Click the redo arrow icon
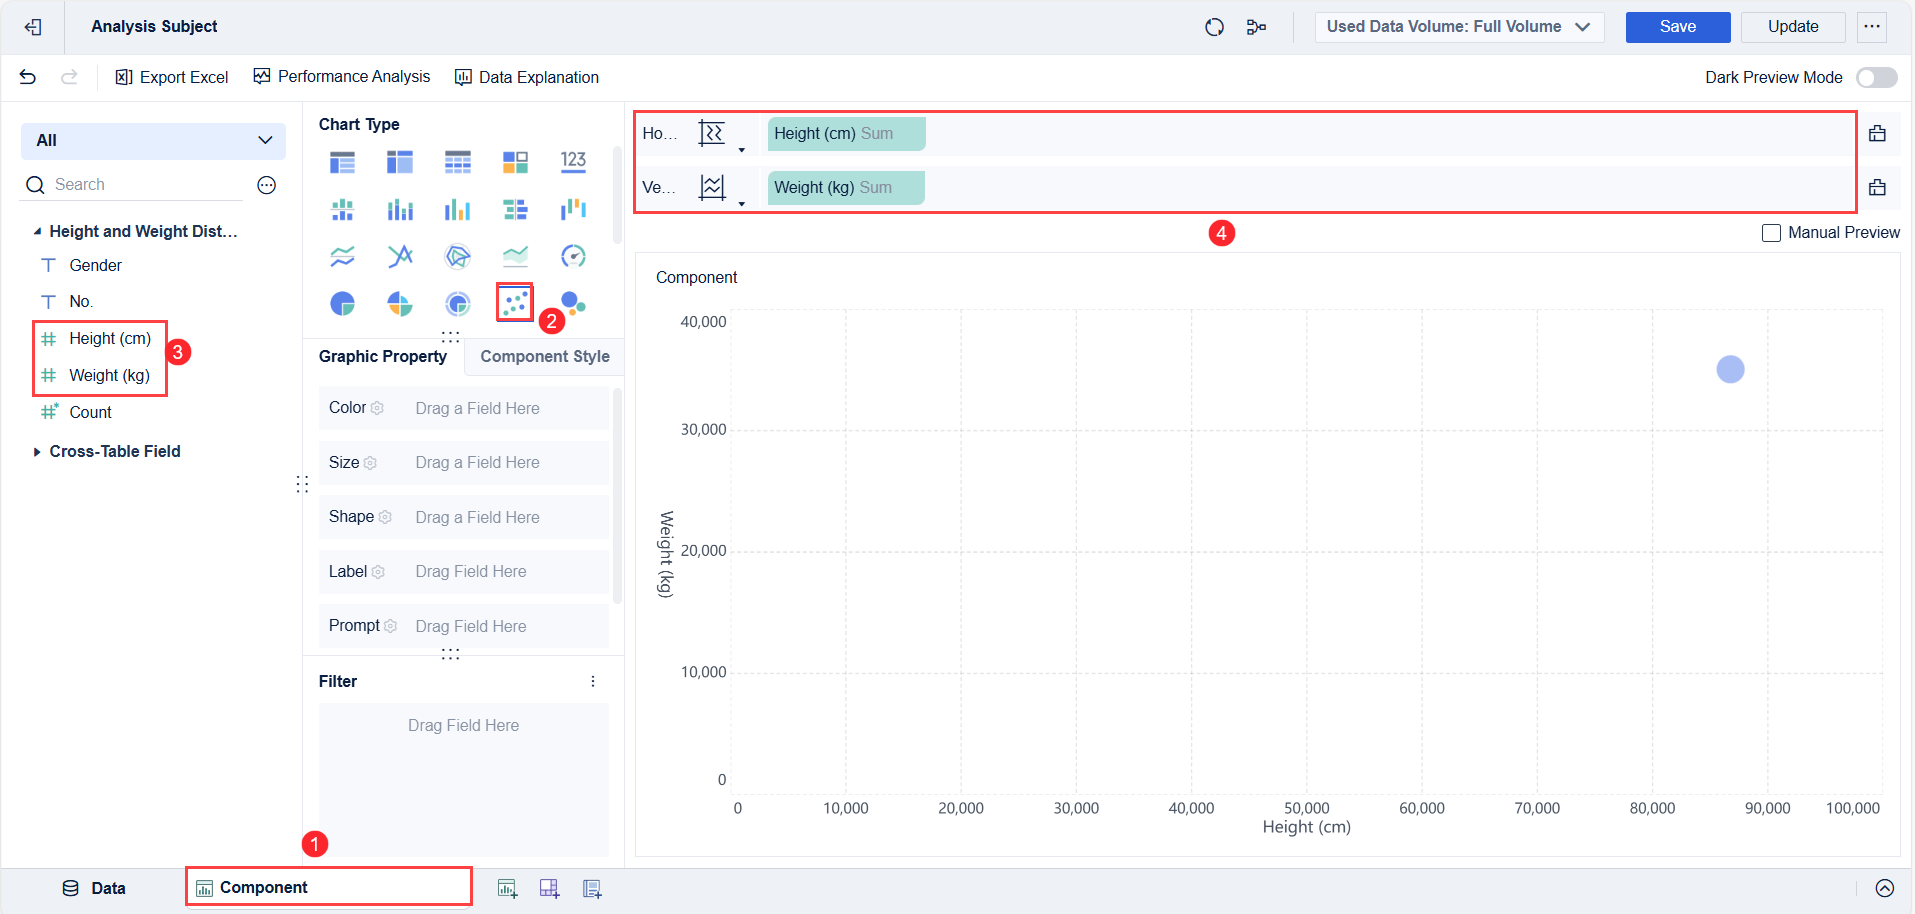The height and width of the screenshot is (914, 1915). [x=69, y=77]
